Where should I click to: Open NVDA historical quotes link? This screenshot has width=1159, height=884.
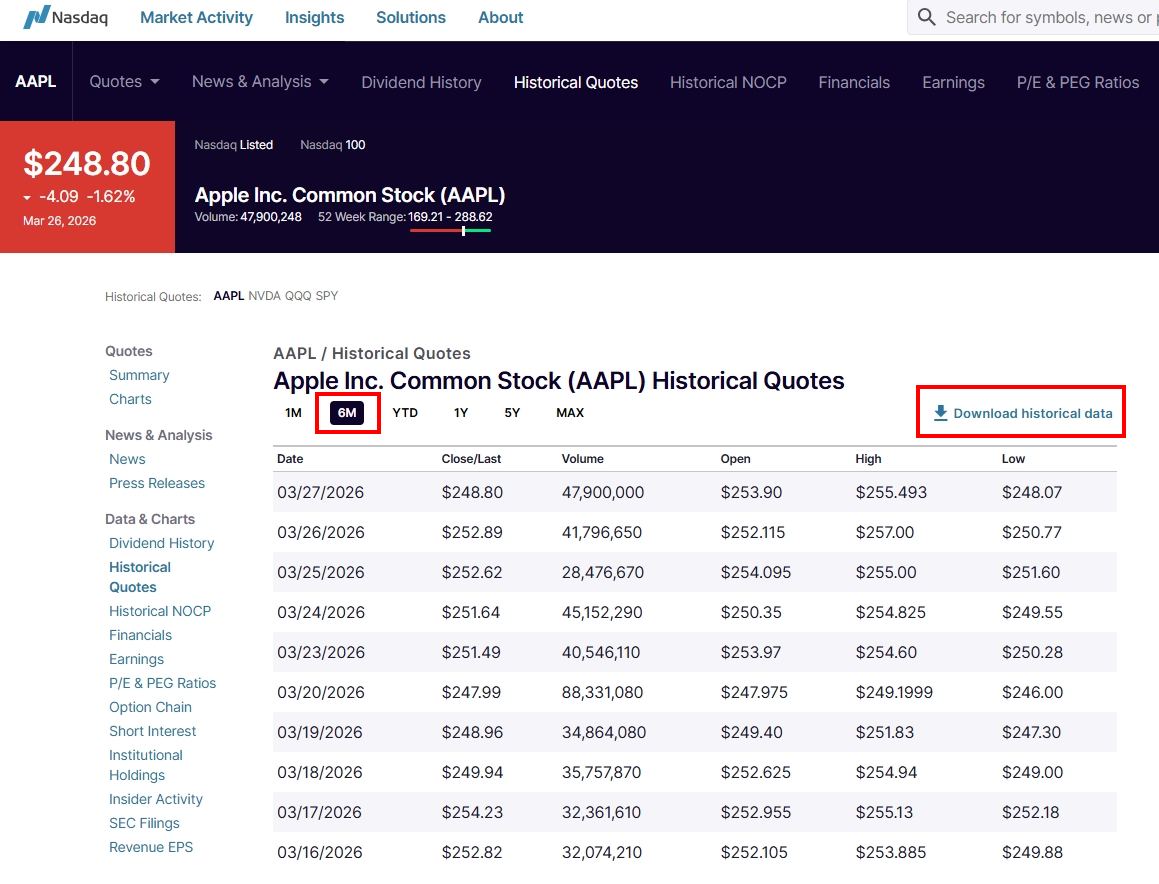(265, 296)
